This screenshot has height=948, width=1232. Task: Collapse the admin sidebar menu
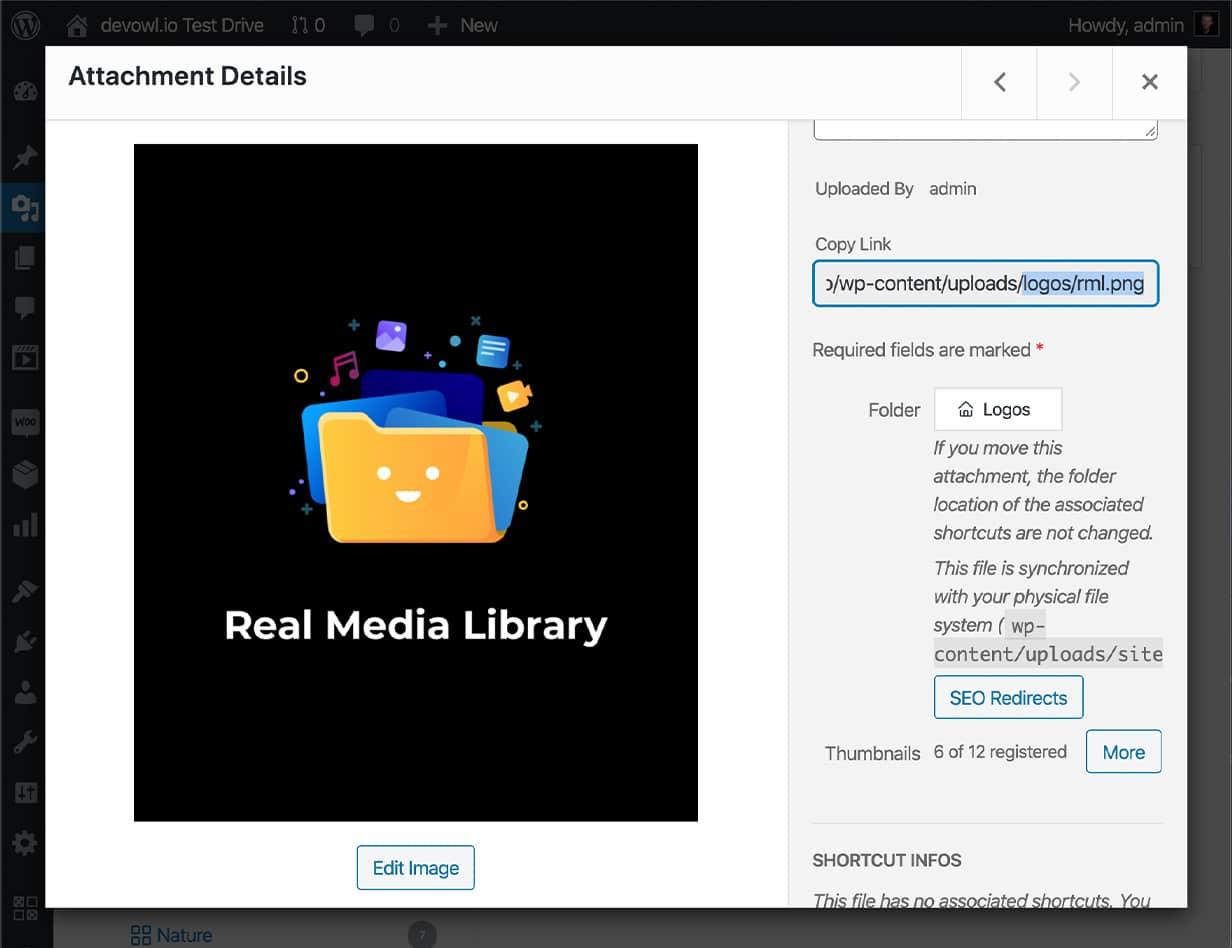[24, 908]
